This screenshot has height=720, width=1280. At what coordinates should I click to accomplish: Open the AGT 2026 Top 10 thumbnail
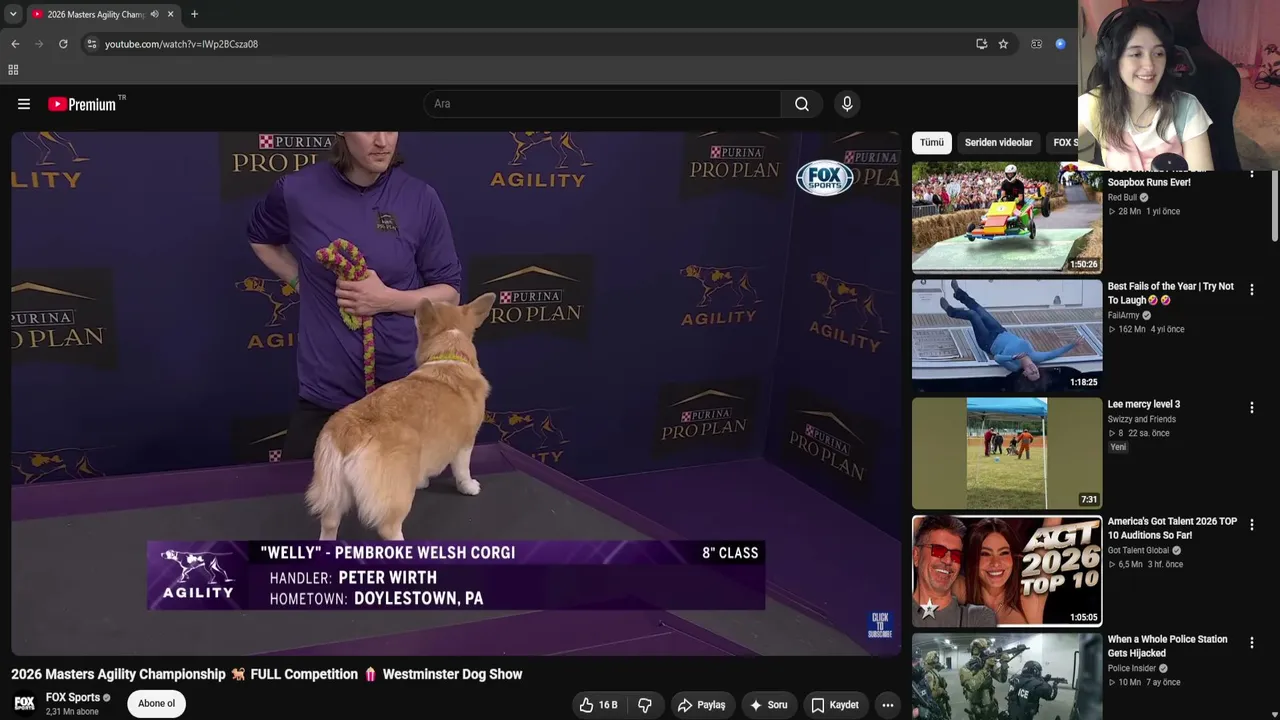pos(1007,571)
